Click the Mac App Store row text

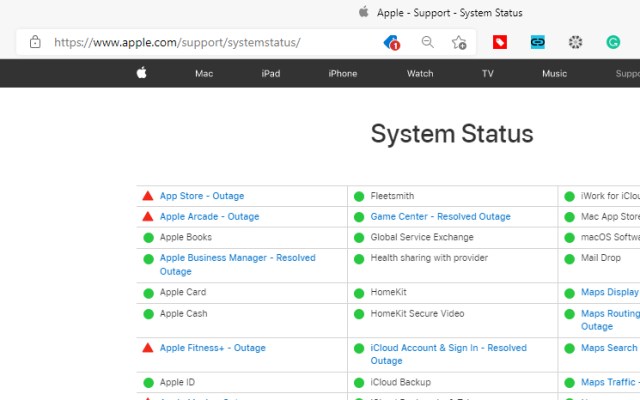[x=610, y=216]
